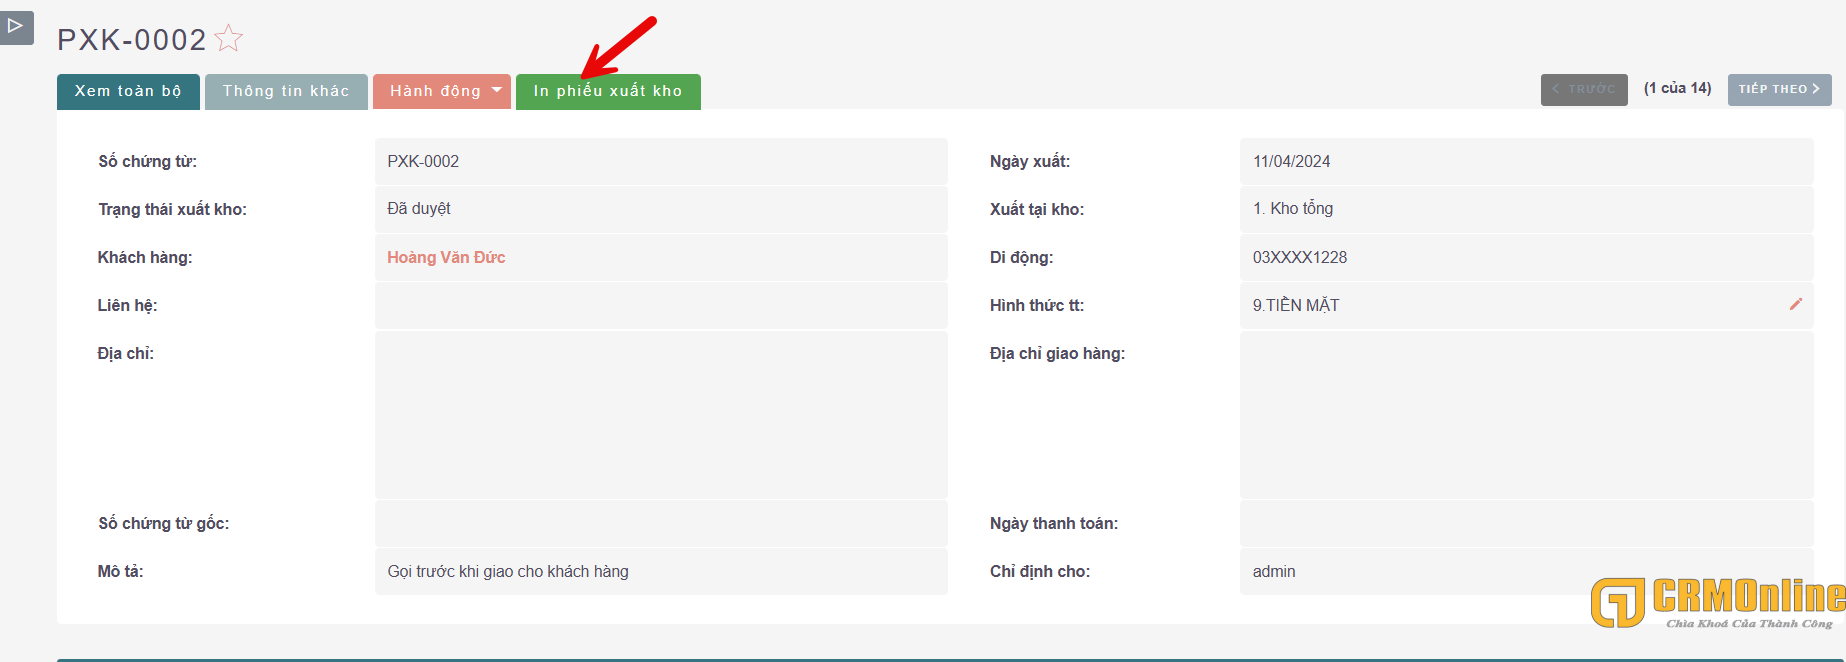Click the CRMOnline logo
The width and height of the screenshot is (1846, 662).
pyautogui.click(x=1717, y=602)
